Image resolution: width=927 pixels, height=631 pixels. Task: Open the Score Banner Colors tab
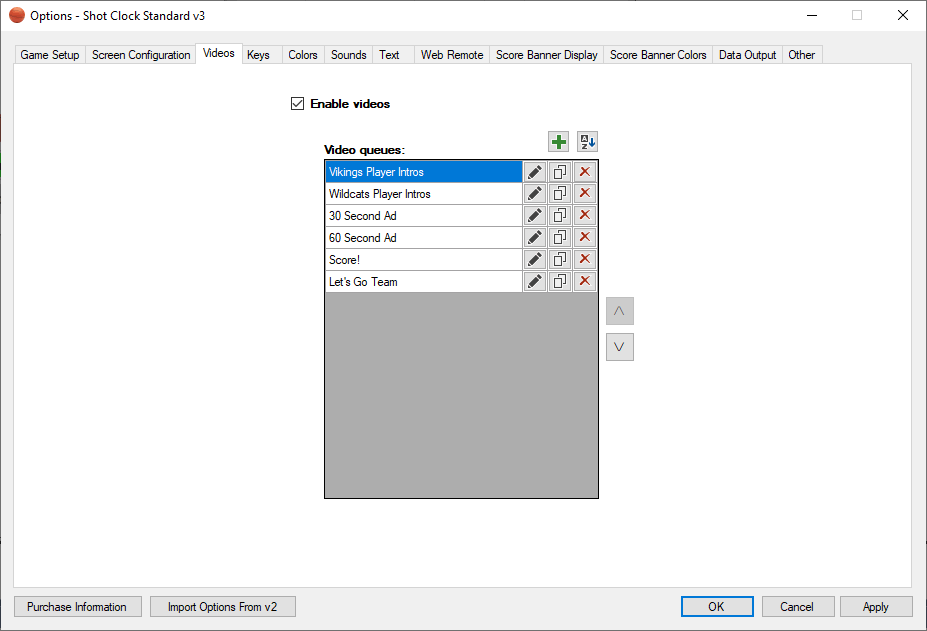(x=658, y=55)
